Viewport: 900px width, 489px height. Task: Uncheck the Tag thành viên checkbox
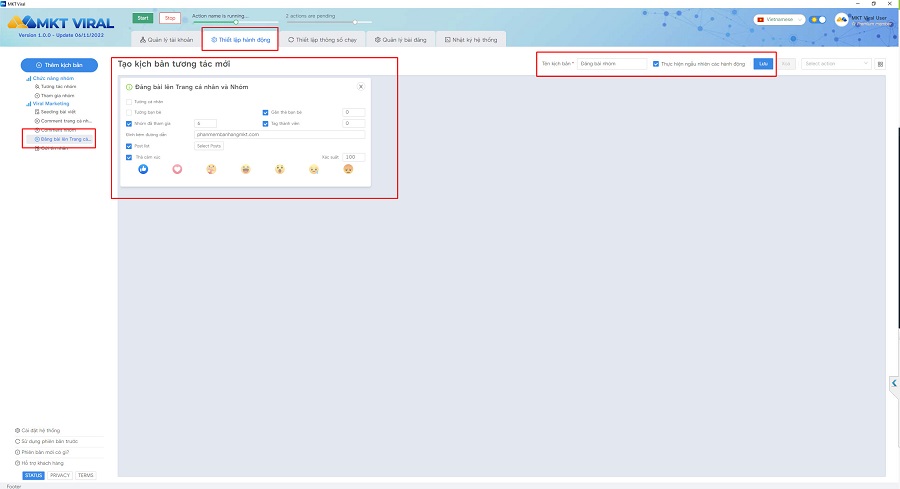click(265, 123)
